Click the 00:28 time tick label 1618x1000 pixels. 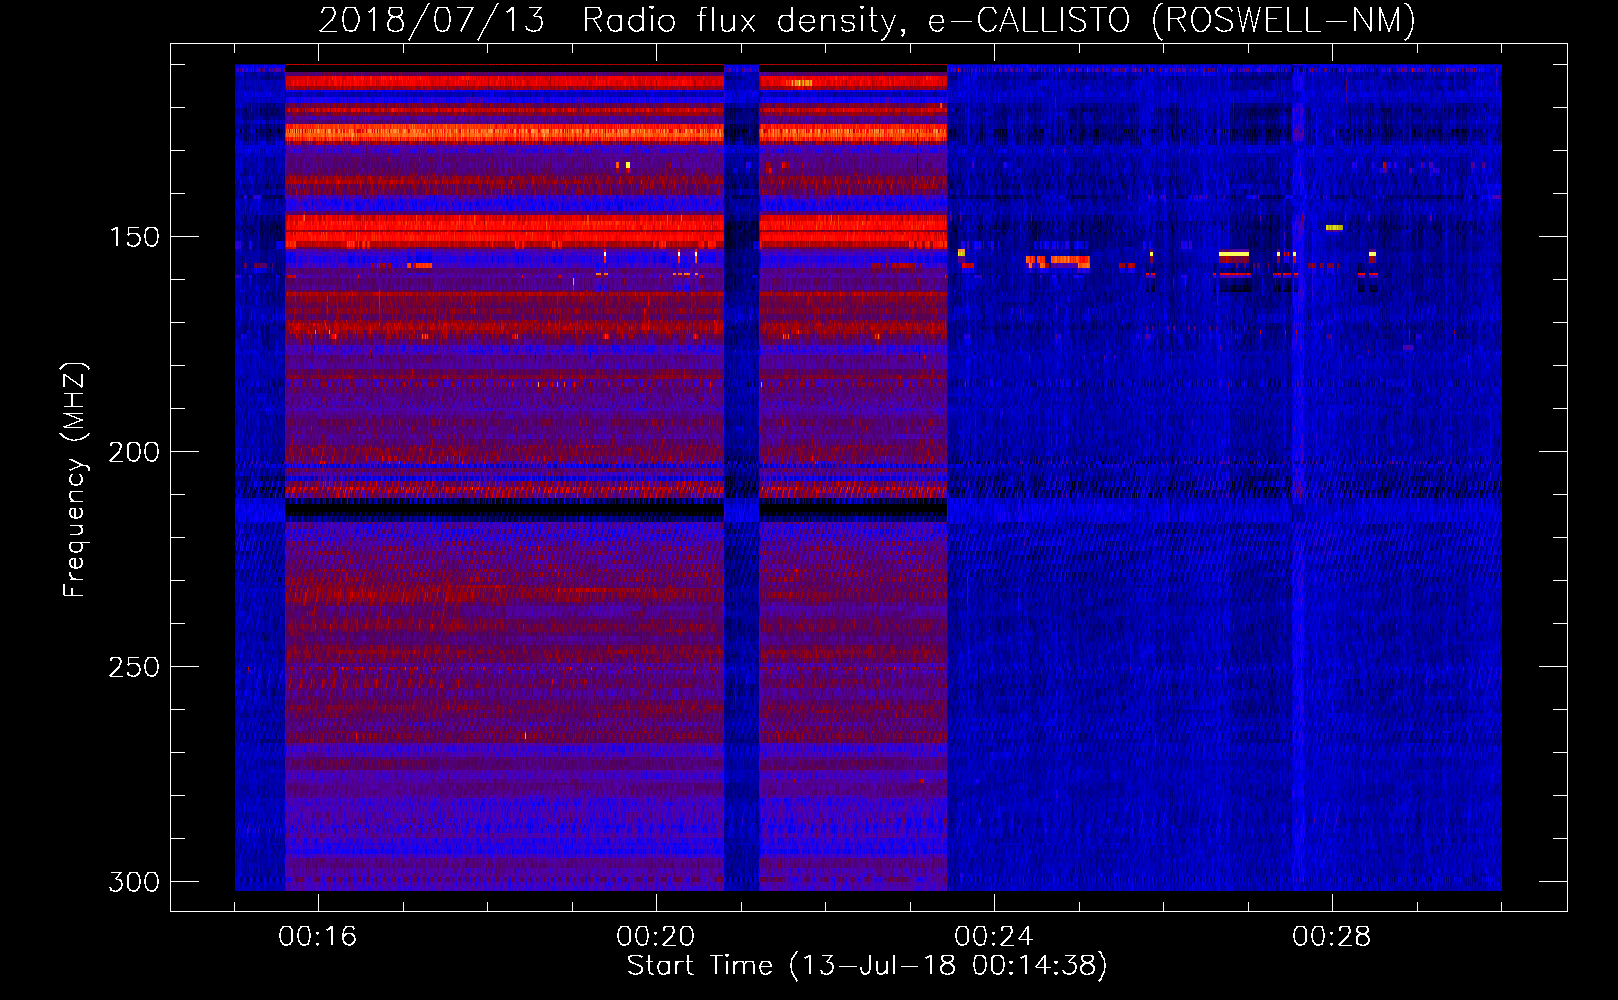[1332, 936]
